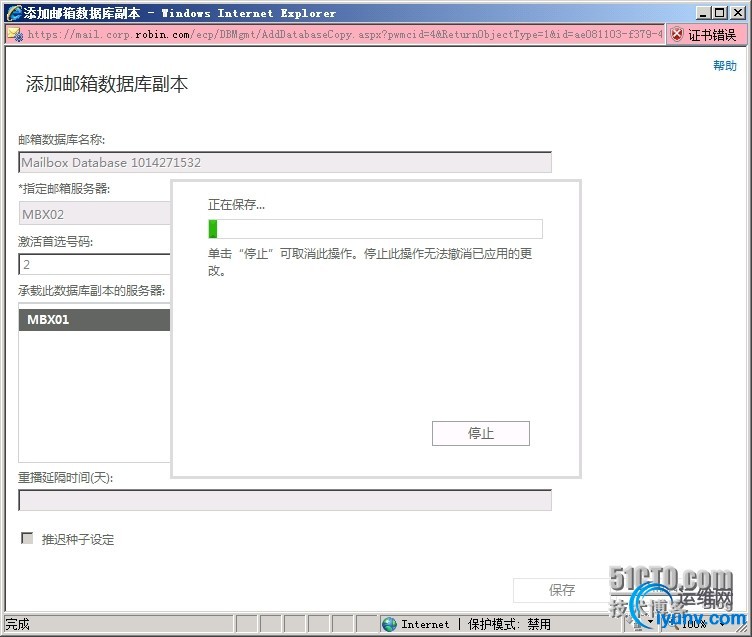
Task: Click the 重播延隔时间(天) input field
Action: click(285, 500)
